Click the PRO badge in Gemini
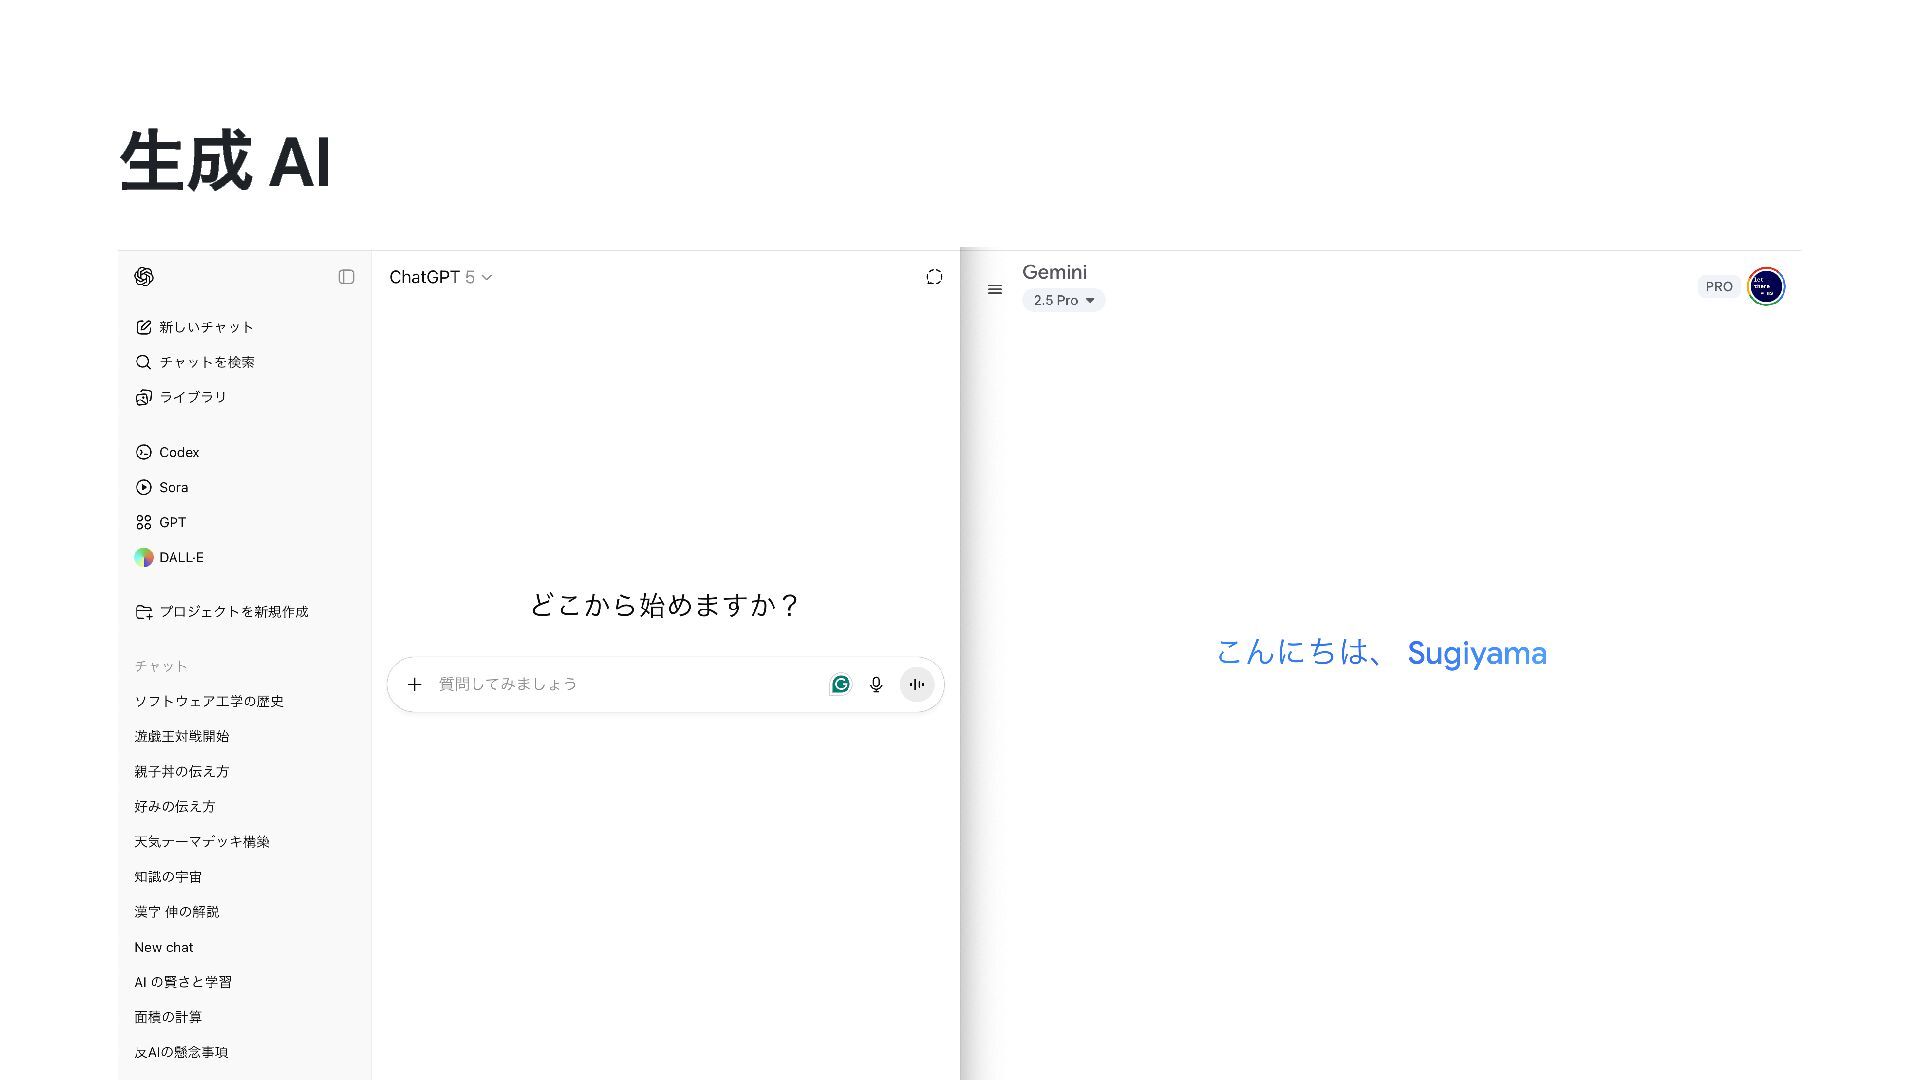The height and width of the screenshot is (1080, 1920). (1719, 287)
